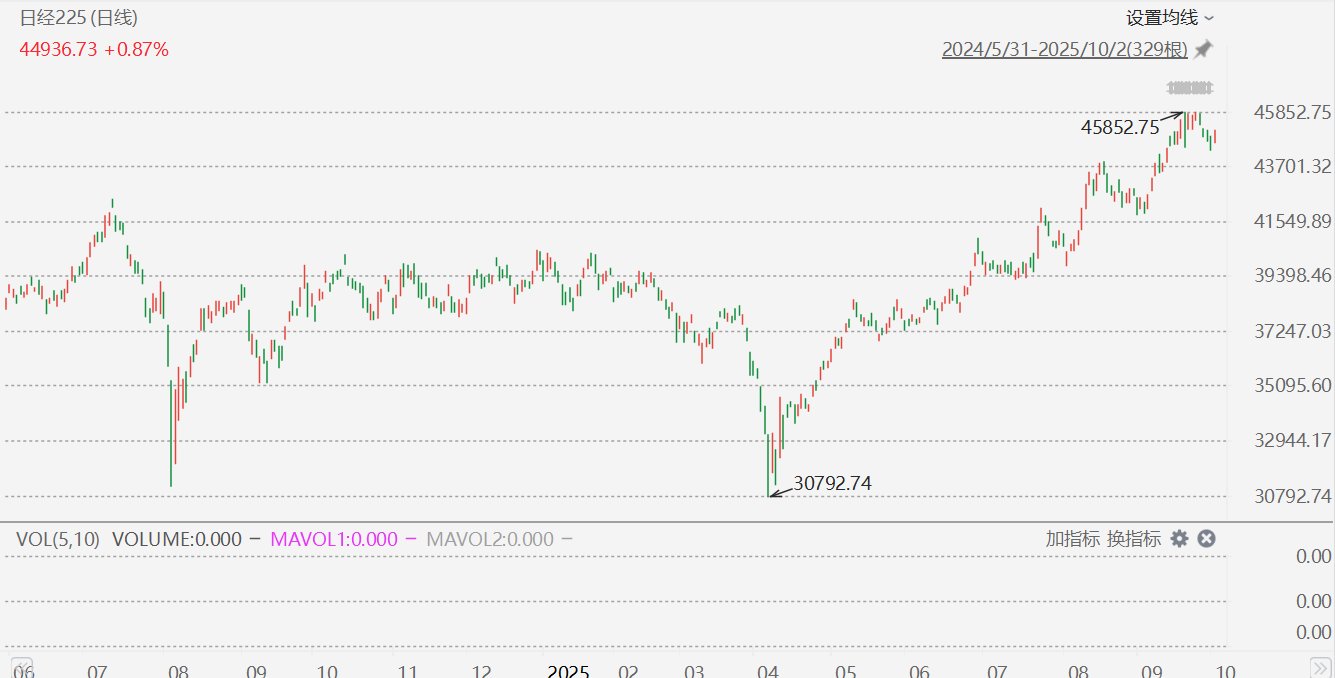The height and width of the screenshot is (678, 1335).
Task: Click the 2025 marker on the time axis
Action: tap(568, 670)
